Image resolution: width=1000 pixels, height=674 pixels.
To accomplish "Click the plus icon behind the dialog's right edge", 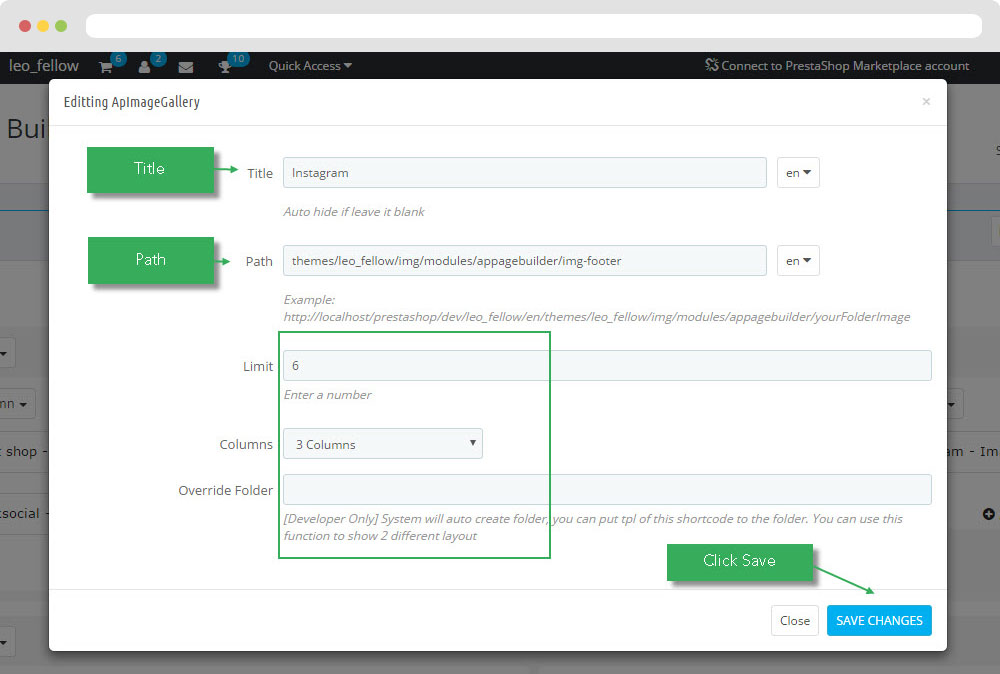I will pyautogui.click(x=989, y=514).
